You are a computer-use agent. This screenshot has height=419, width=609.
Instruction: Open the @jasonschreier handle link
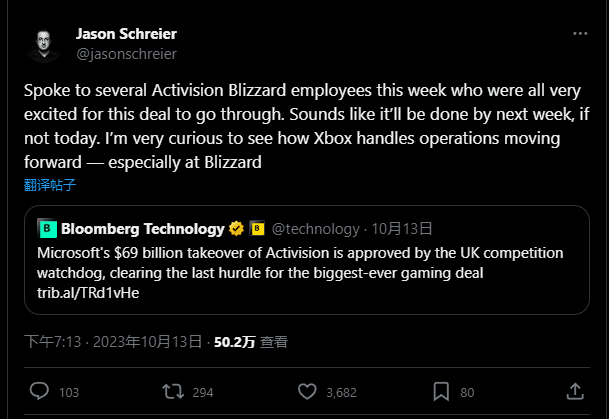click(126, 52)
